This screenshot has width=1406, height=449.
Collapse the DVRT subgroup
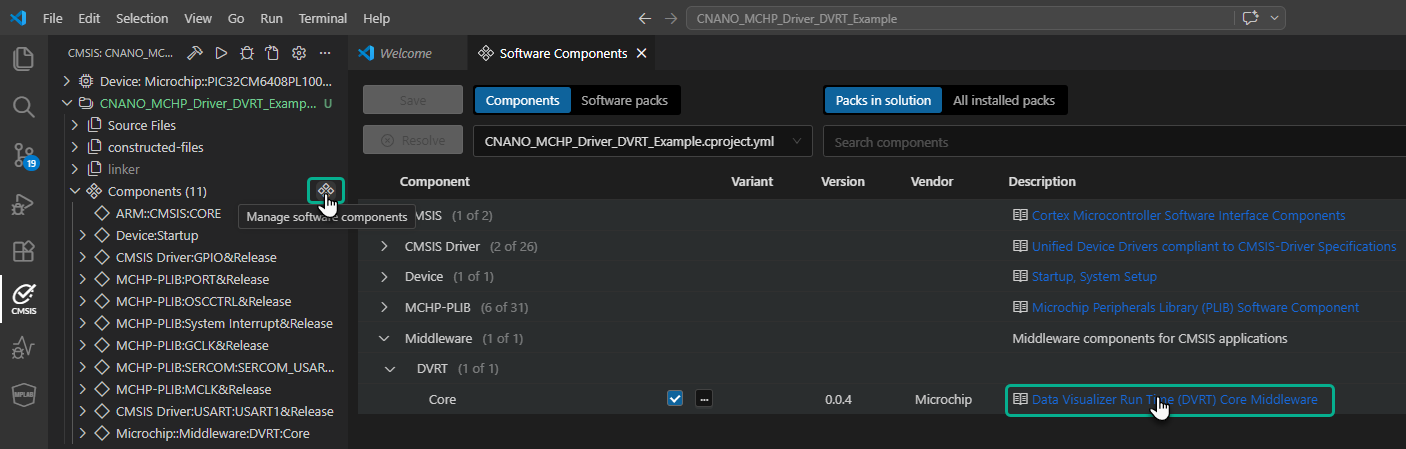(391, 369)
